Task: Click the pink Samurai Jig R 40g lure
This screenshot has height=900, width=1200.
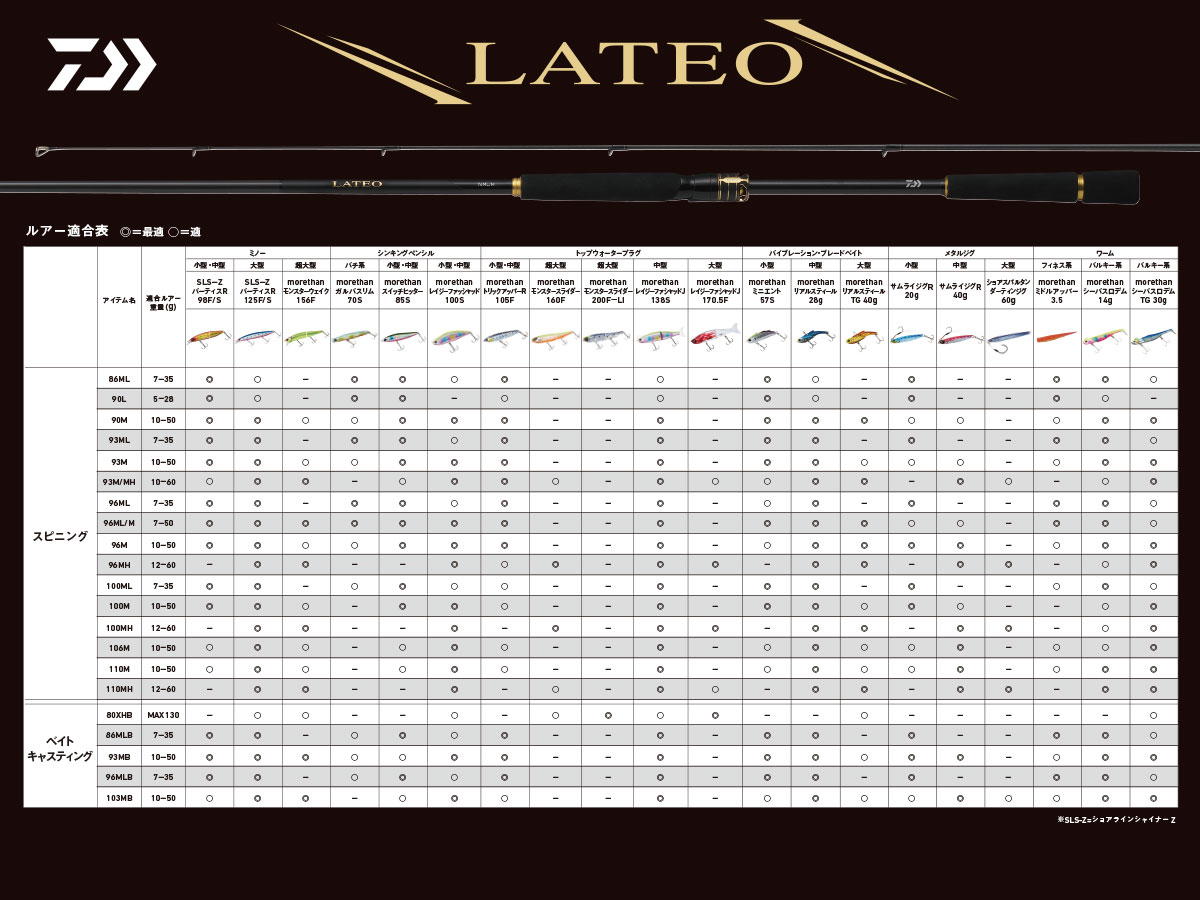Action: (x=960, y=338)
